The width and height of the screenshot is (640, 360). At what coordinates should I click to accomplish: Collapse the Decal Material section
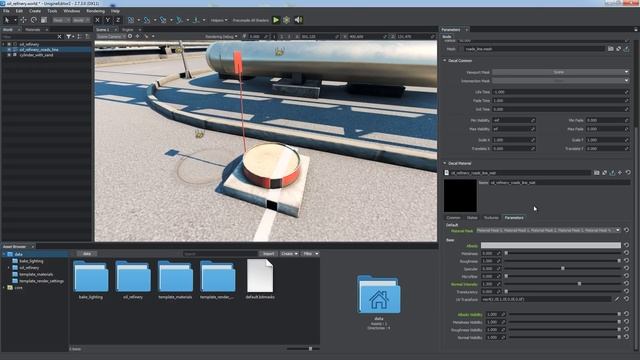[x=445, y=163]
